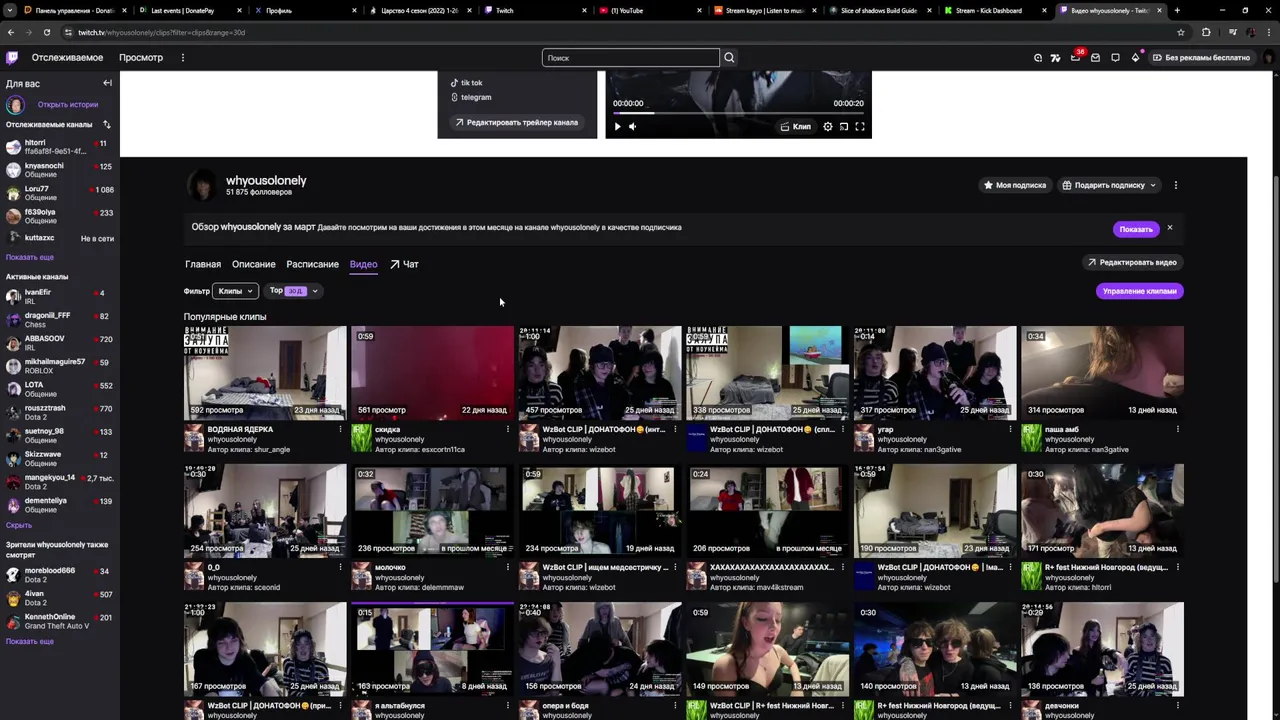Open the Просмотр nav item

pyautogui.click(x=141, y=58)
